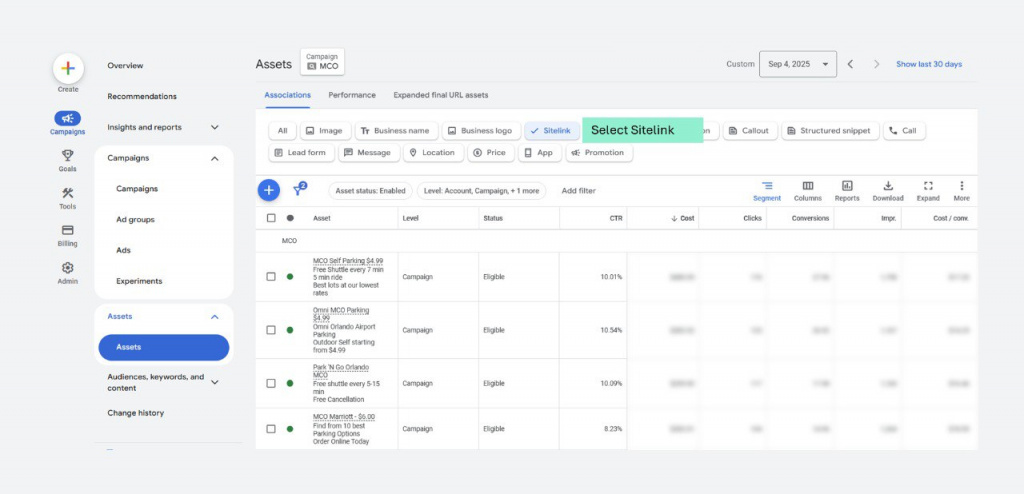
Task: Click the filter funnel icon
Action: click(x=299, y=189)
